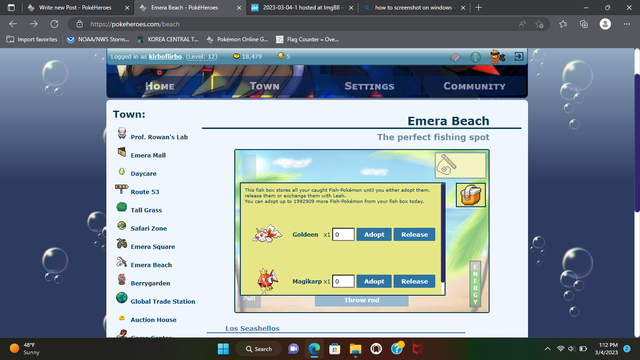Open the Favorites list button
Image resolution: width=640 pixels, height=360 pixels.
click(x=563, y=24)
